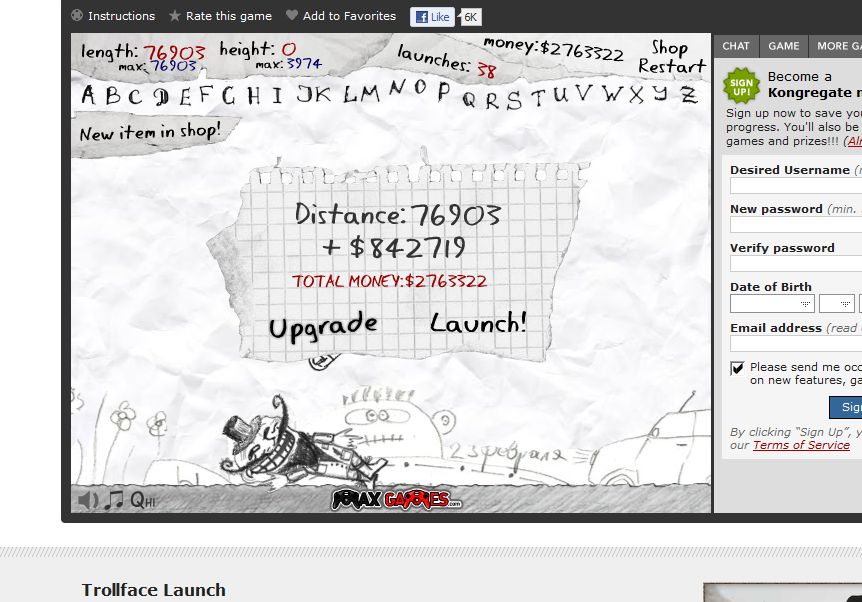
Task: Click the Instructions icon
Action: (x=77, y=15)
